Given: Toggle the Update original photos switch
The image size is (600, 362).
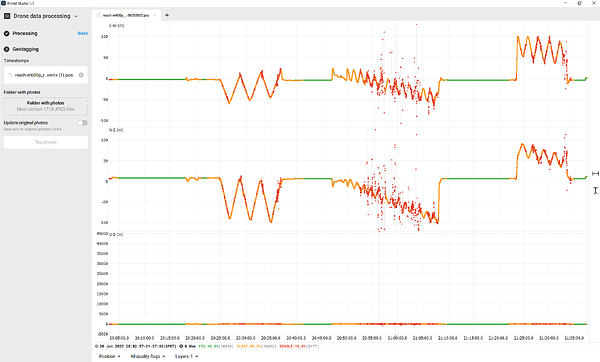Looking at the screenshot, I should pos(82,123).
